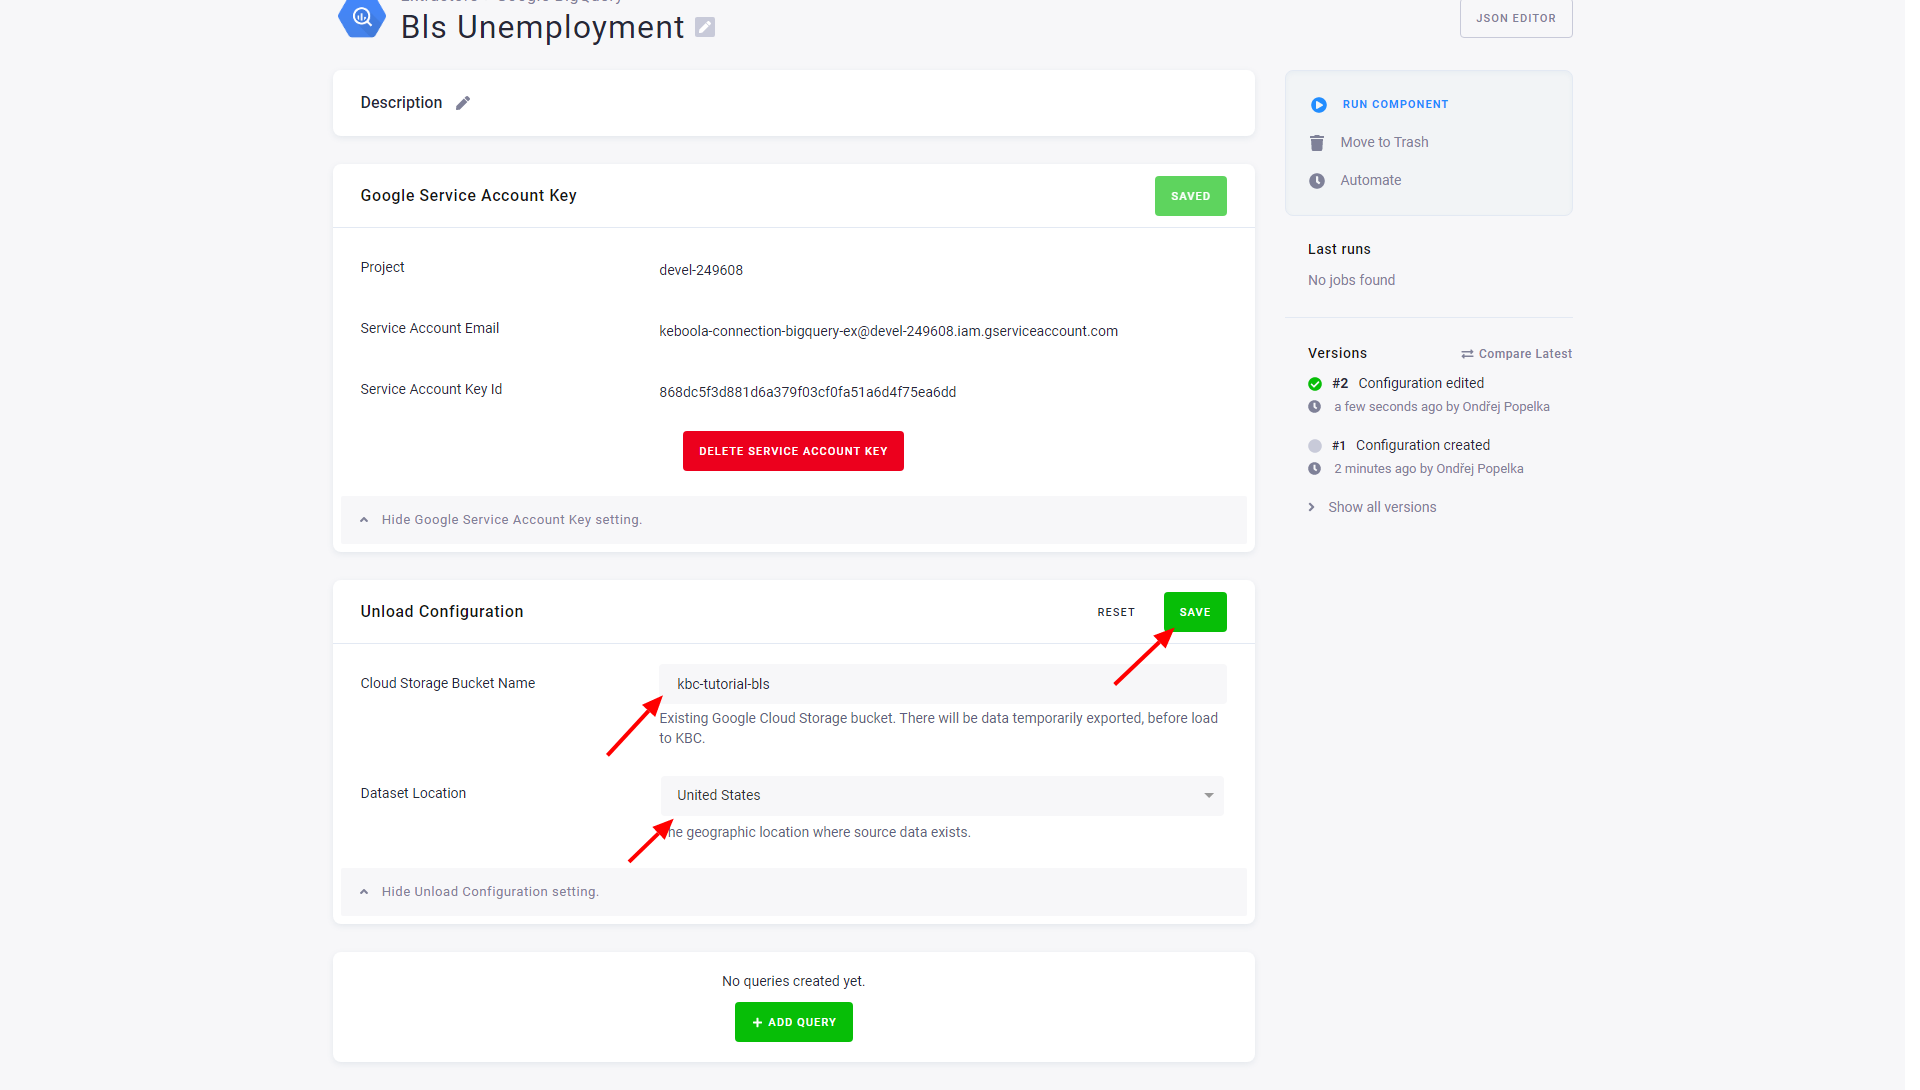Click the Description heading
Screen dimensions: 1920x1090
click(401, 103)
